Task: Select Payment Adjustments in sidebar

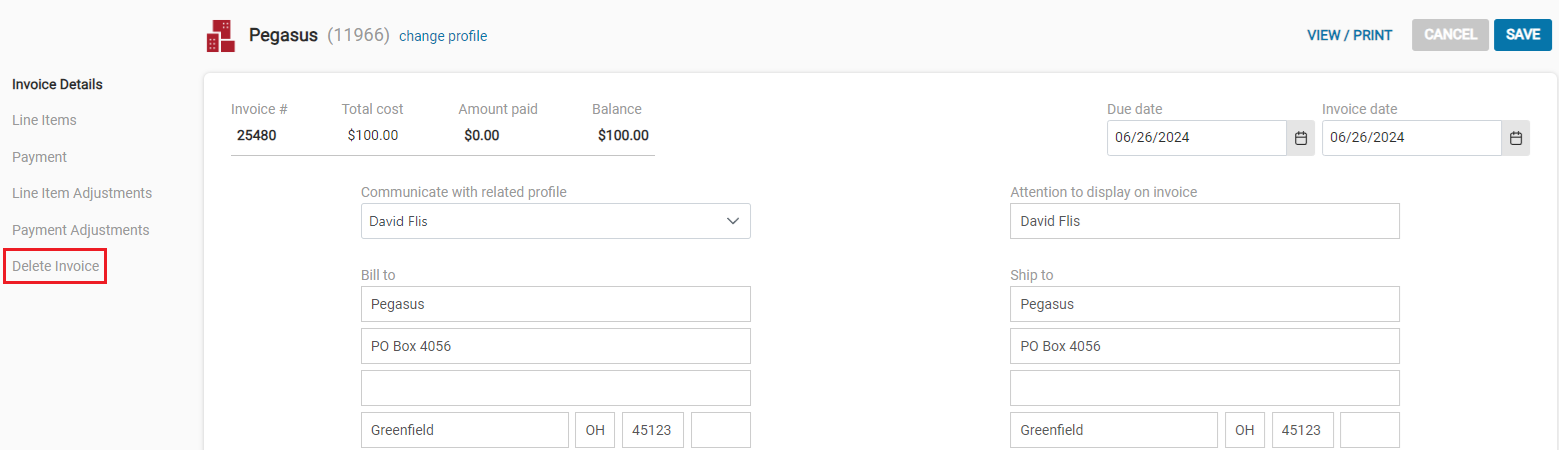Action: tap(80, 230)
